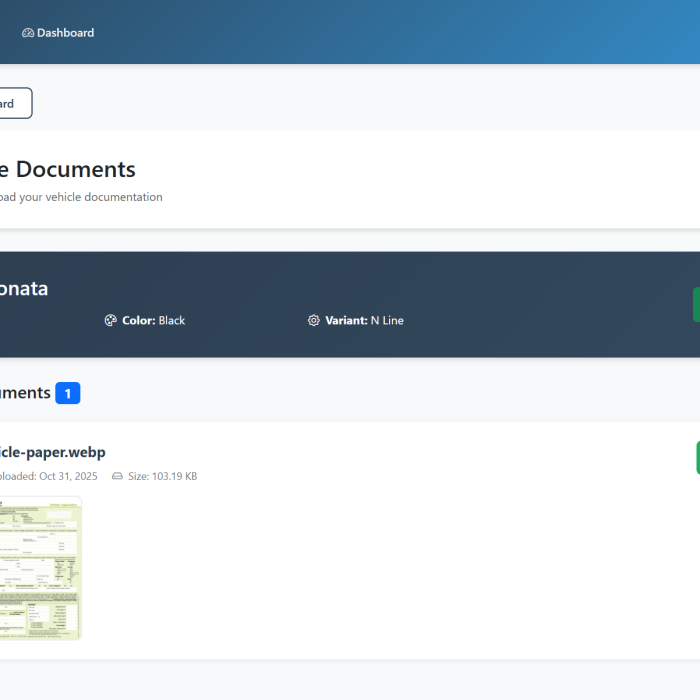
Task: Click the Variant gear icon
Action: 314,321
